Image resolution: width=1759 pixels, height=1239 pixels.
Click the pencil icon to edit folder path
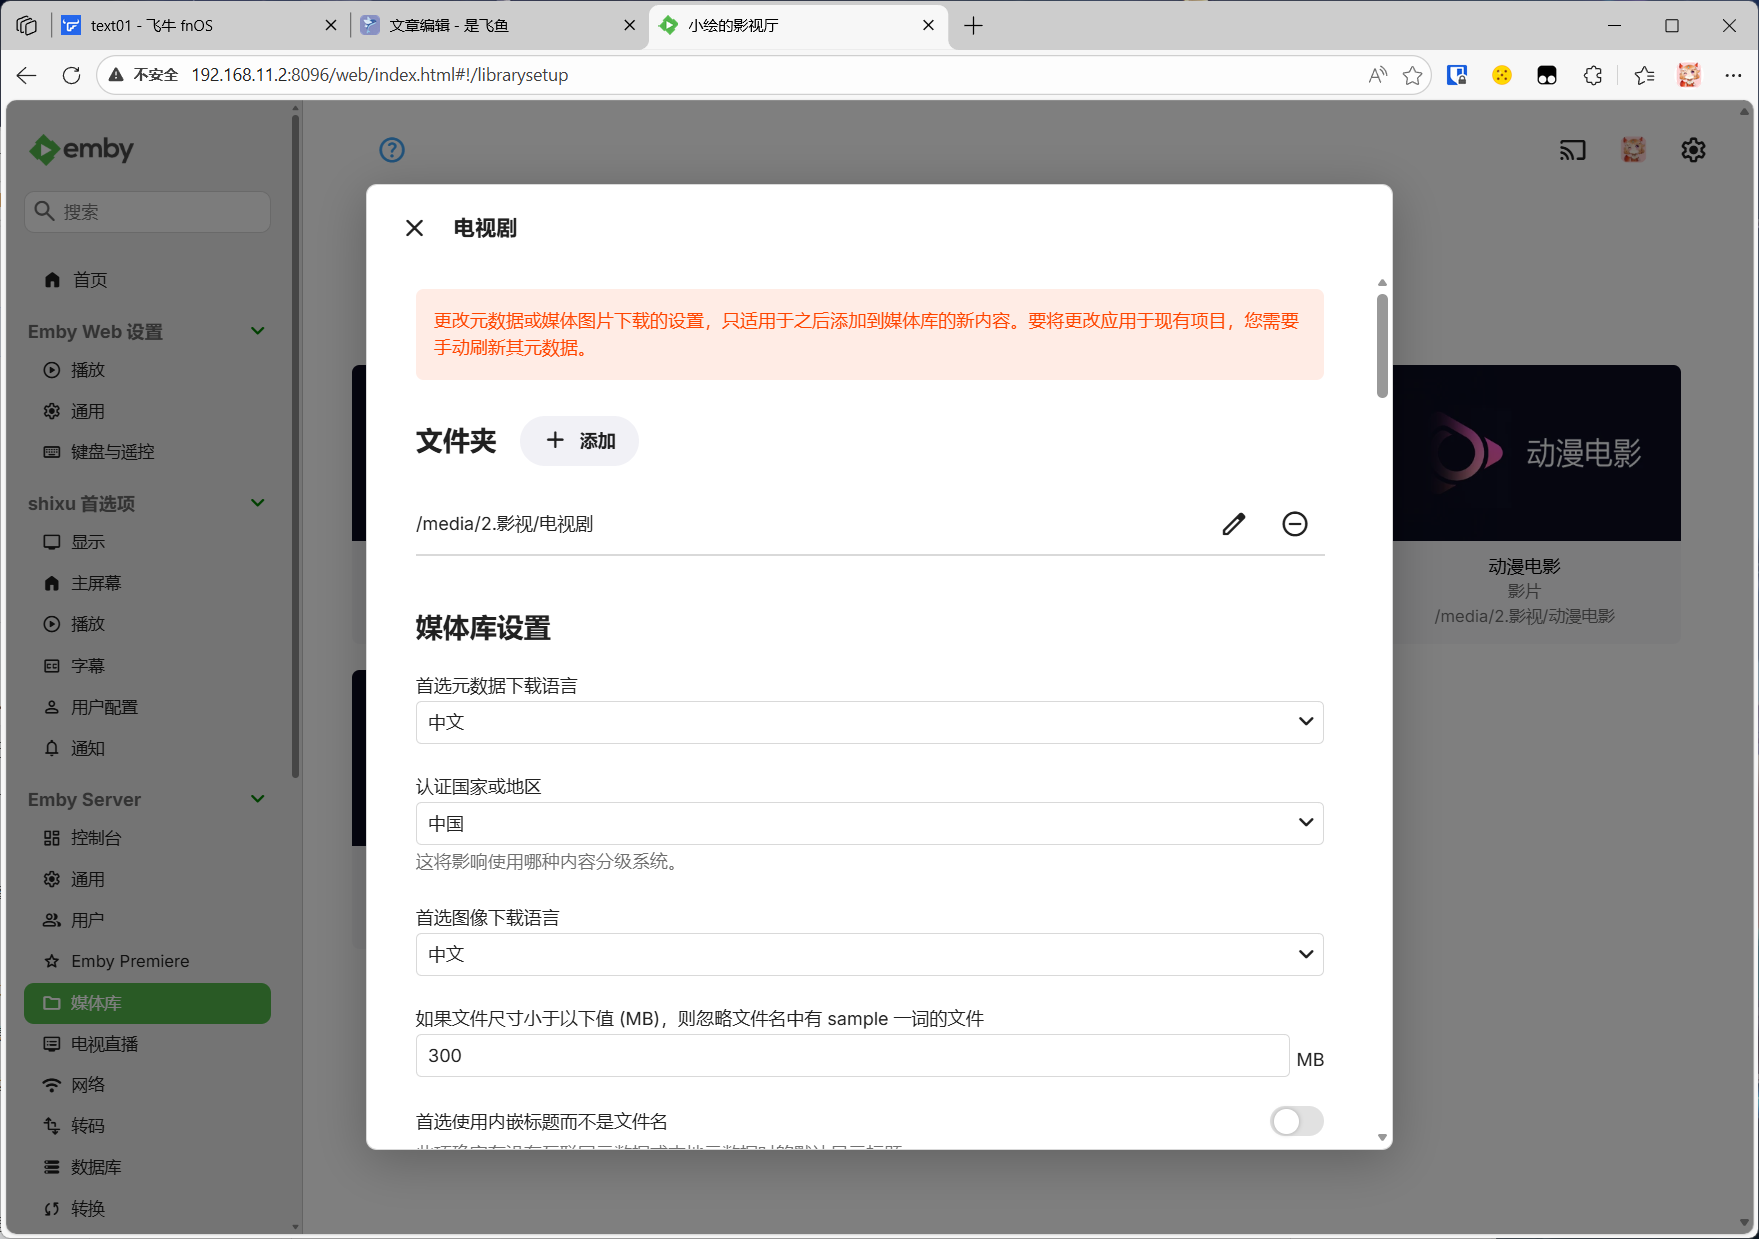click(1233, 524)
